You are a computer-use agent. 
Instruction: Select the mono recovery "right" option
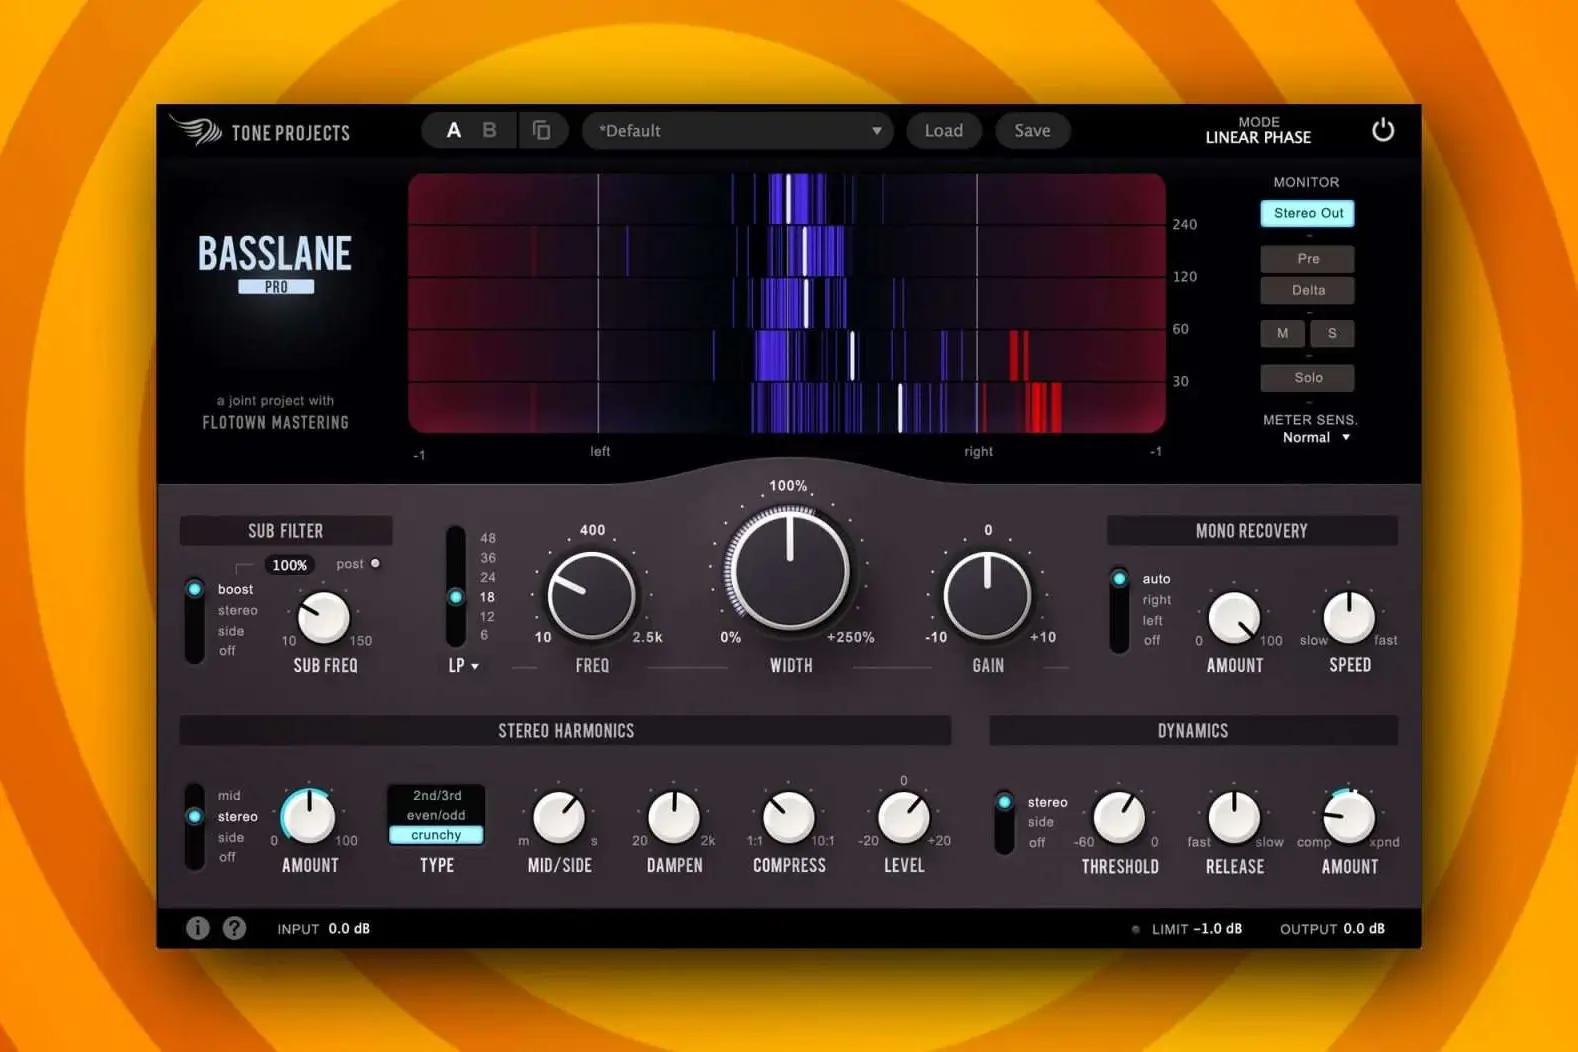1157,600
